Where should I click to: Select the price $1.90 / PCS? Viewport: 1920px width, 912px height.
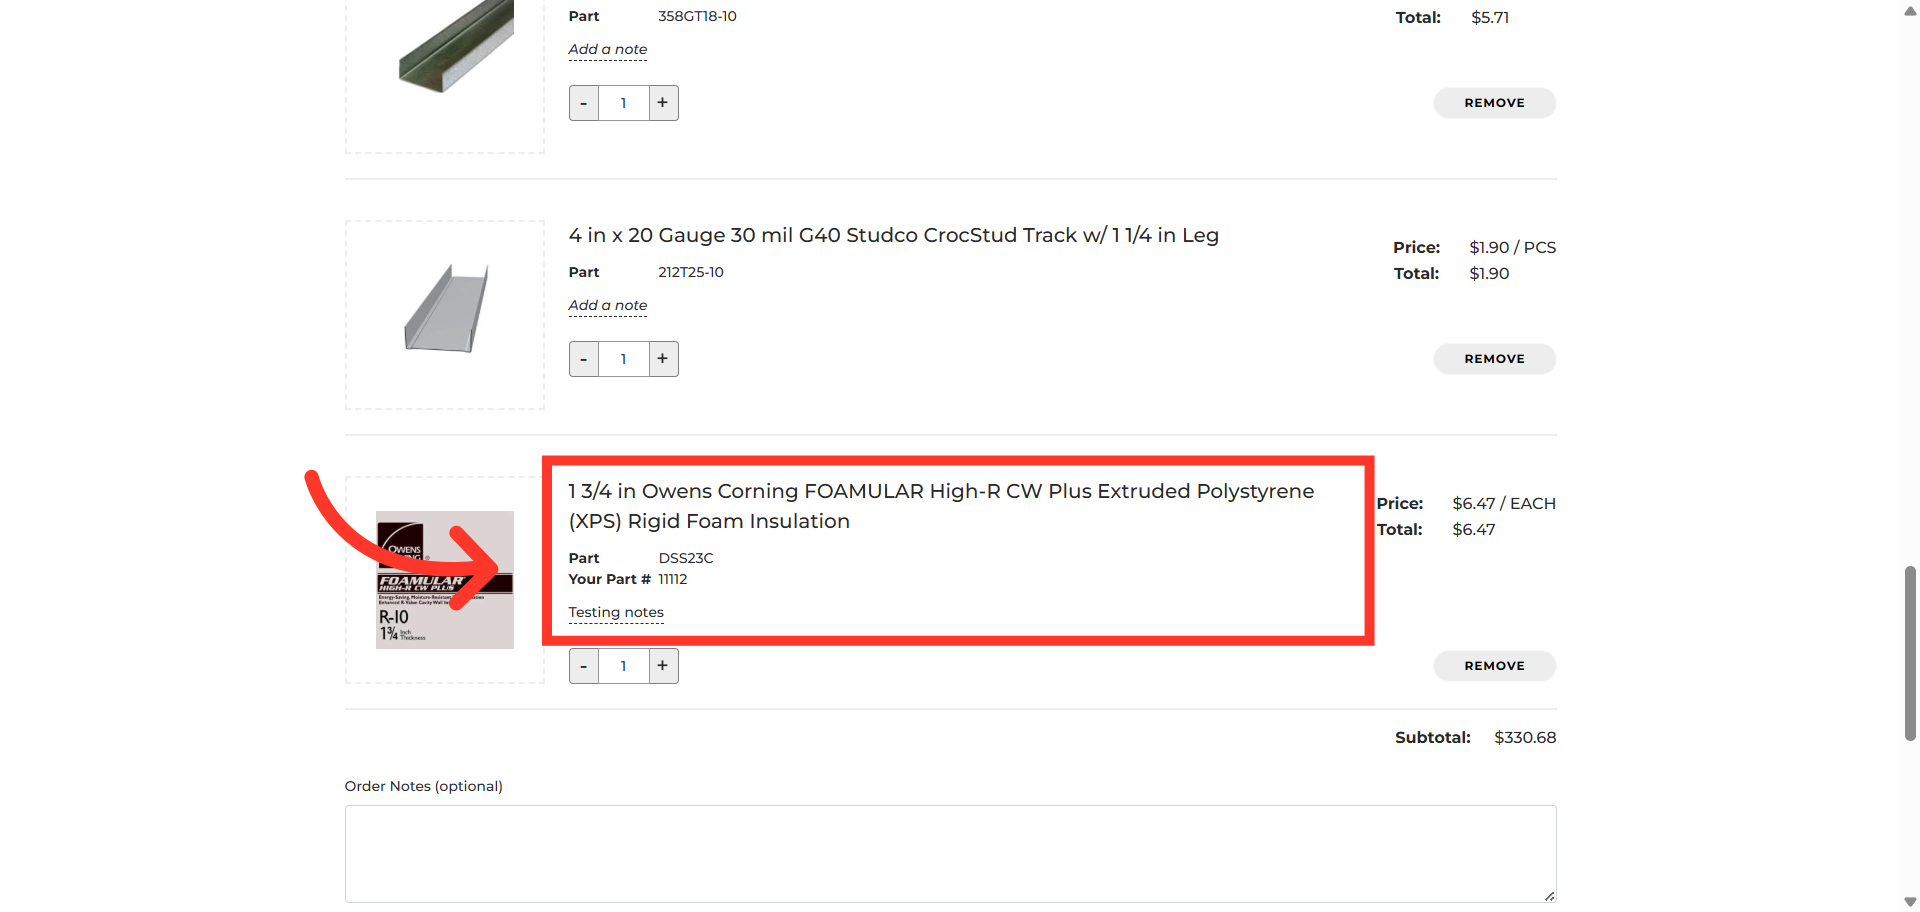tap(1512, 247)
